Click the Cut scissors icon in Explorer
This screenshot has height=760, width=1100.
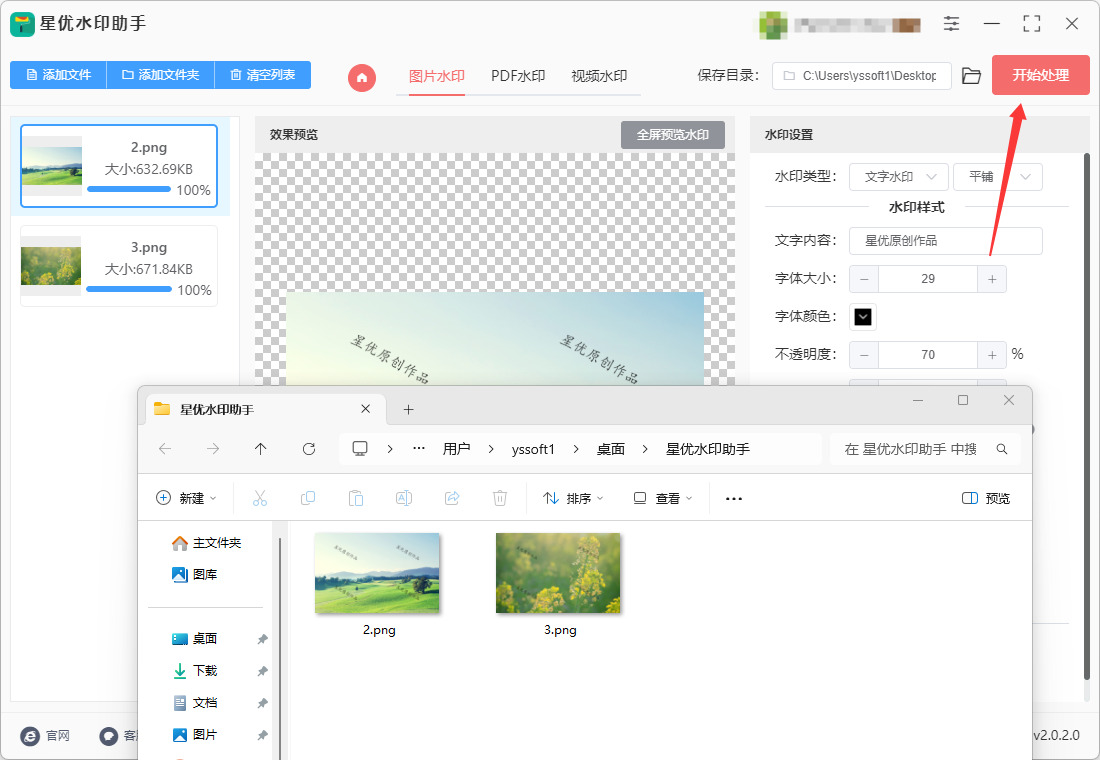click(x=260, y=498)
